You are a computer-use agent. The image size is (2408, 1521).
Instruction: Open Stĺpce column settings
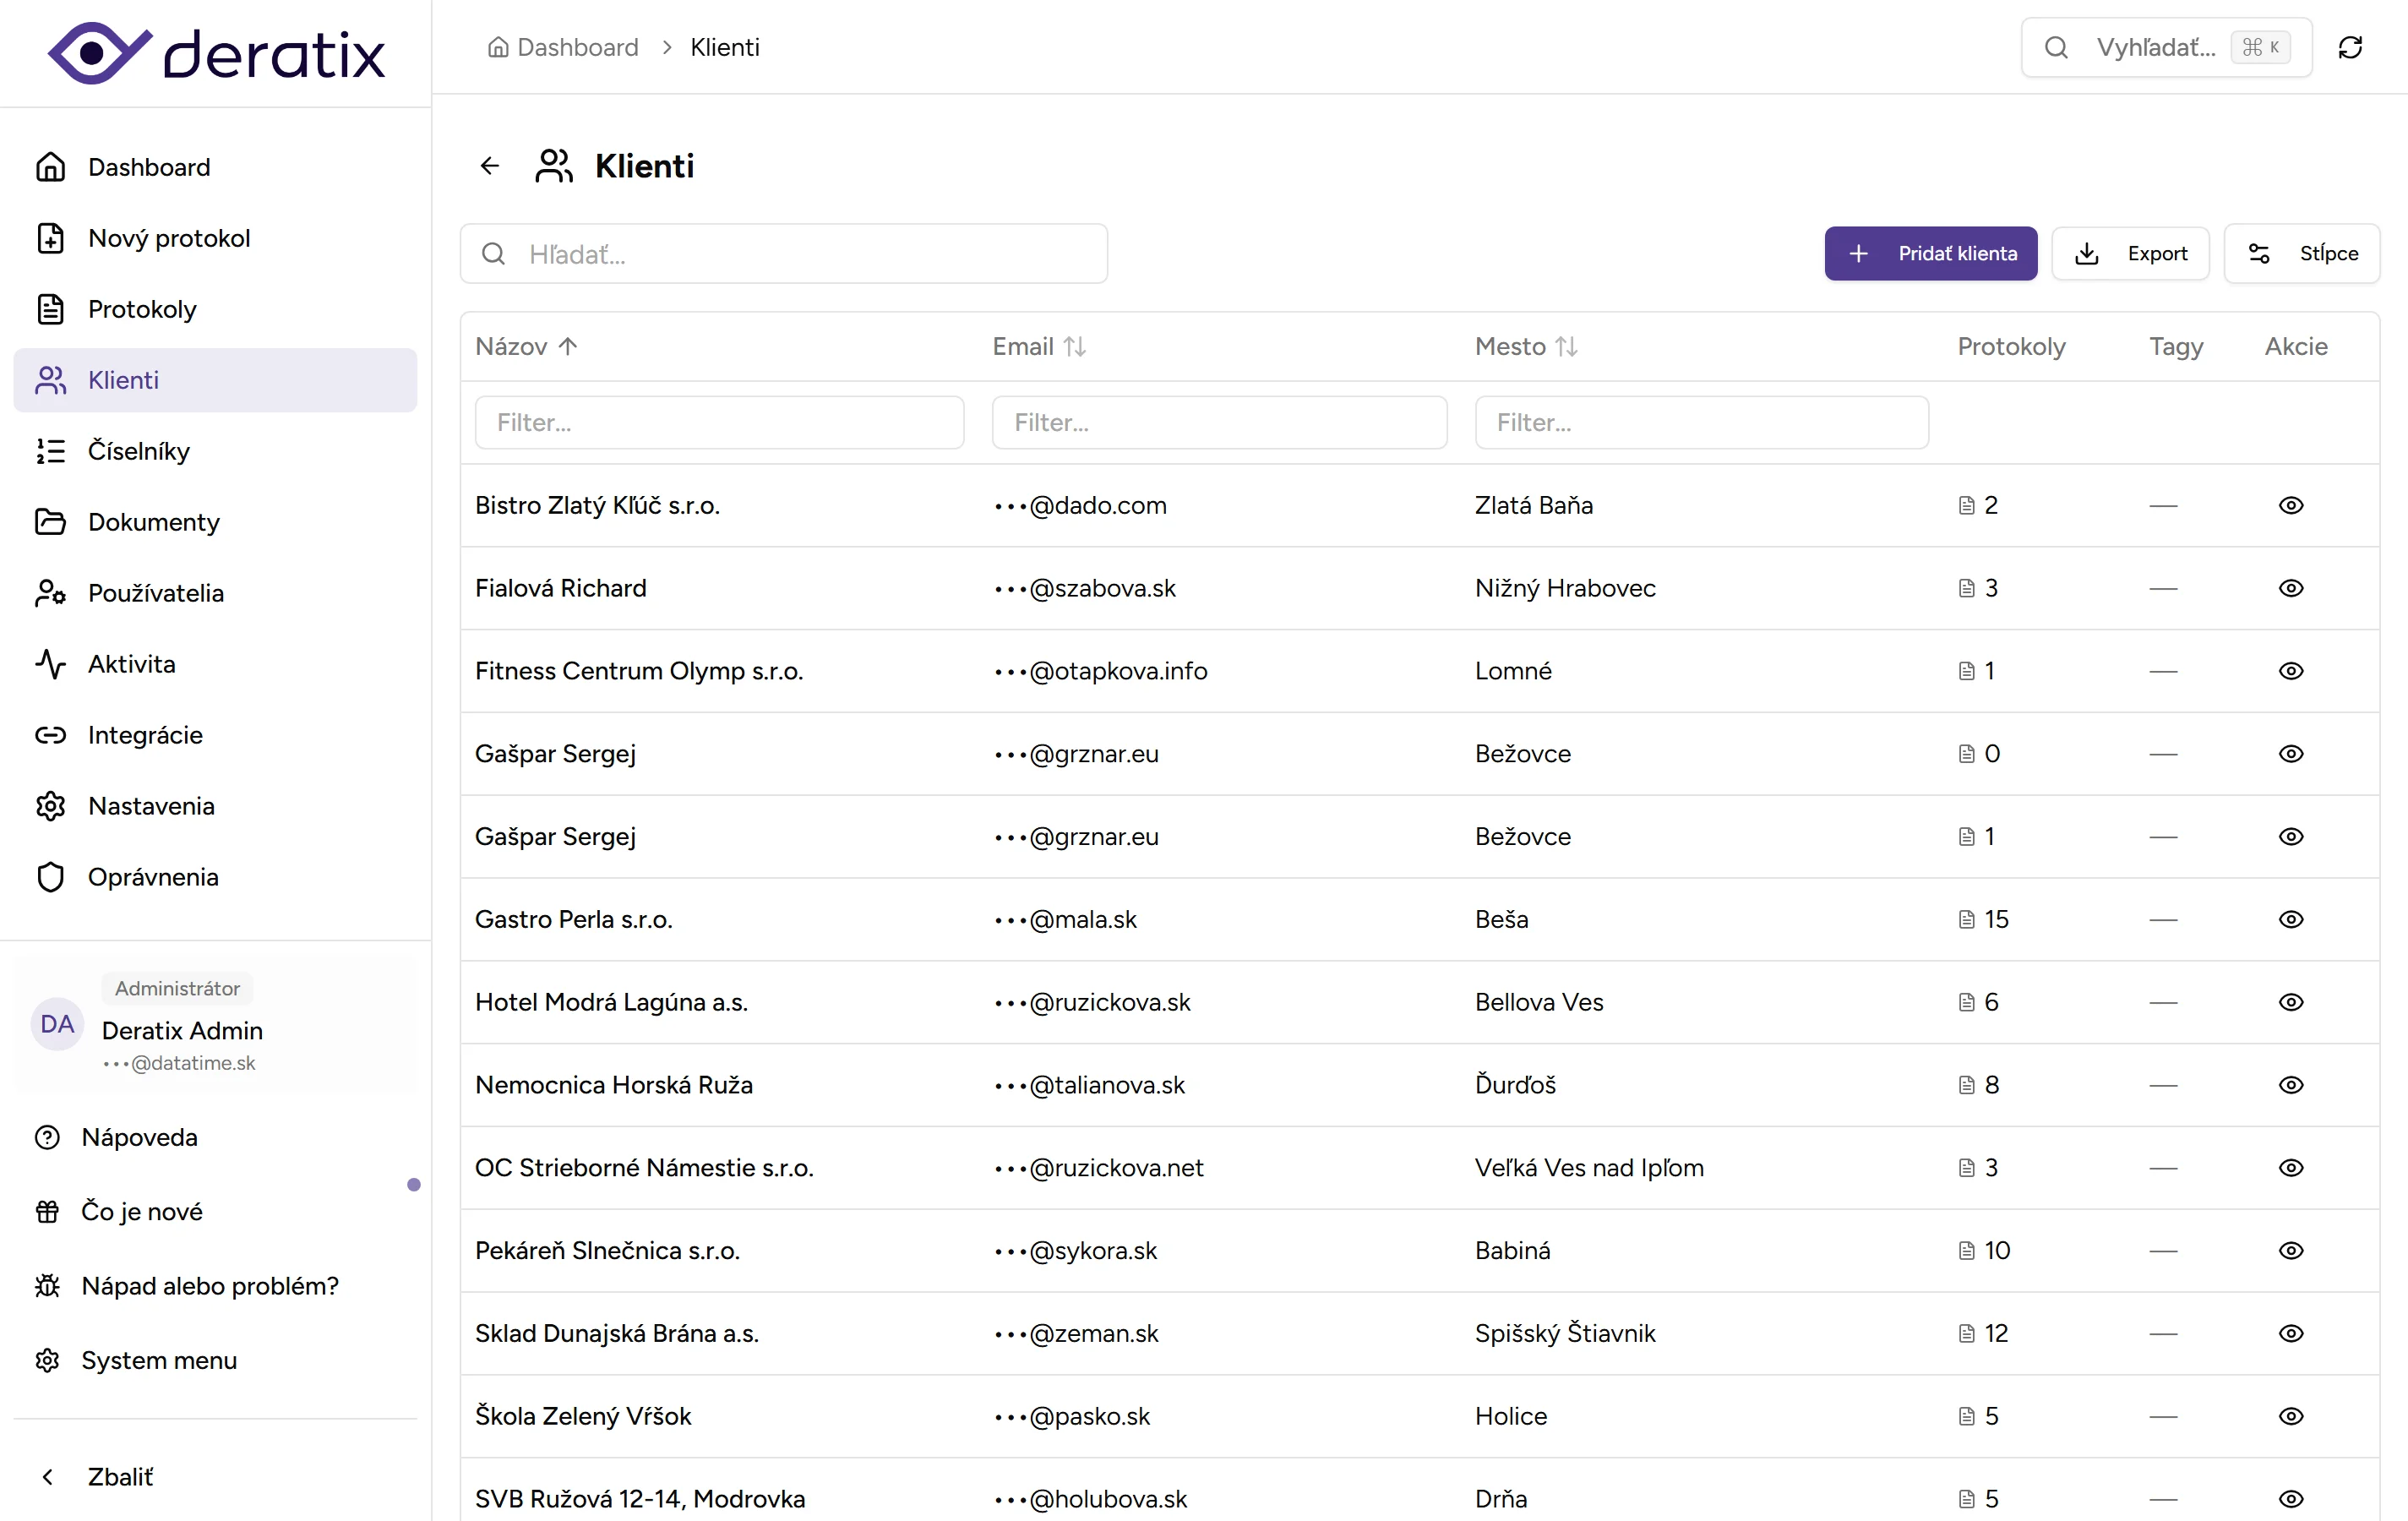2301,254
